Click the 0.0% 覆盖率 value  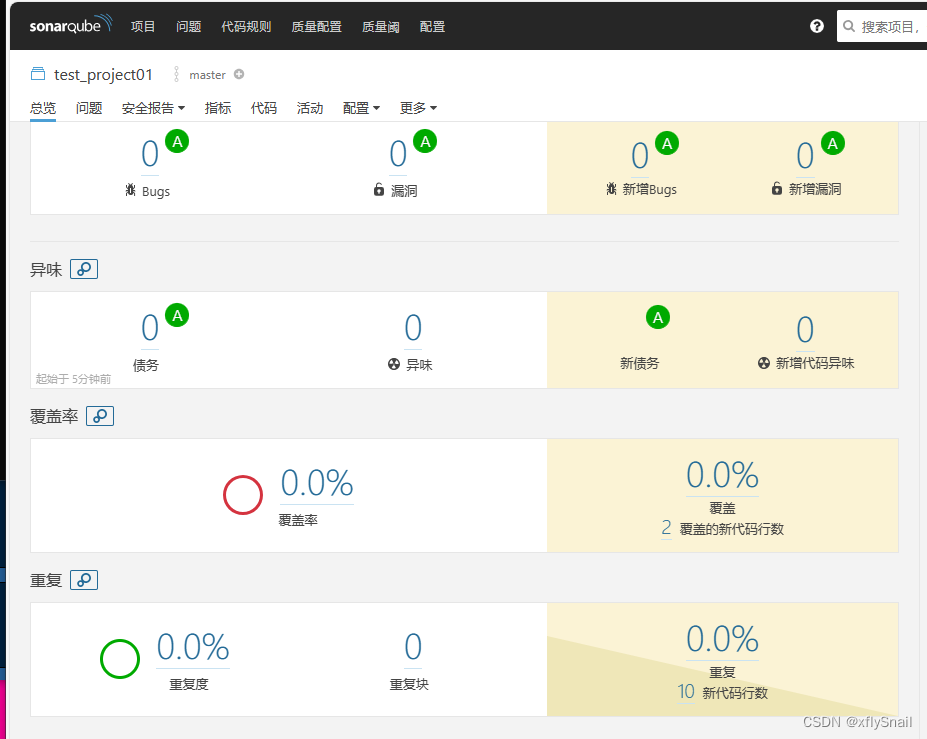(x=317, y=484)
